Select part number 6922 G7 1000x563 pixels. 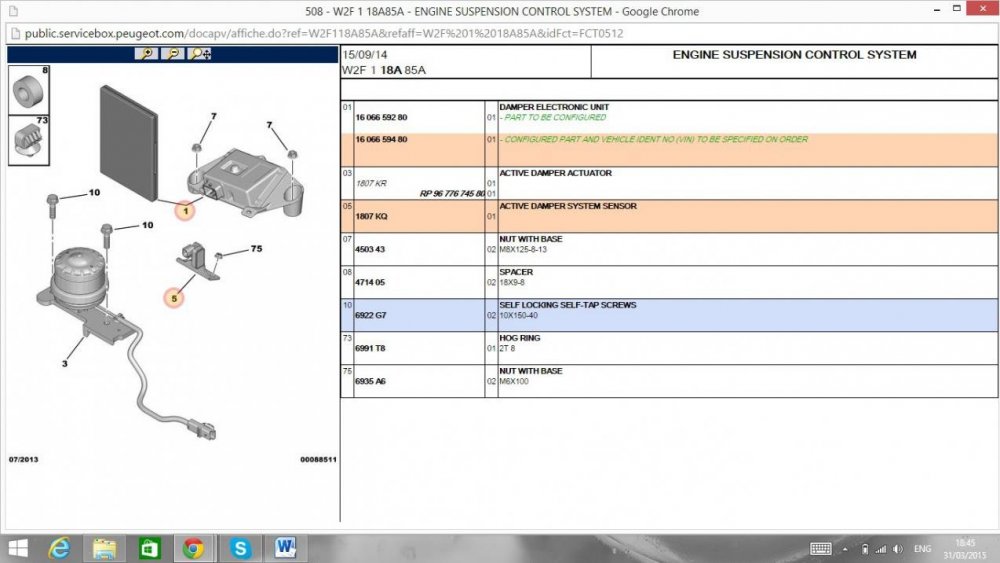pos(371,315)
